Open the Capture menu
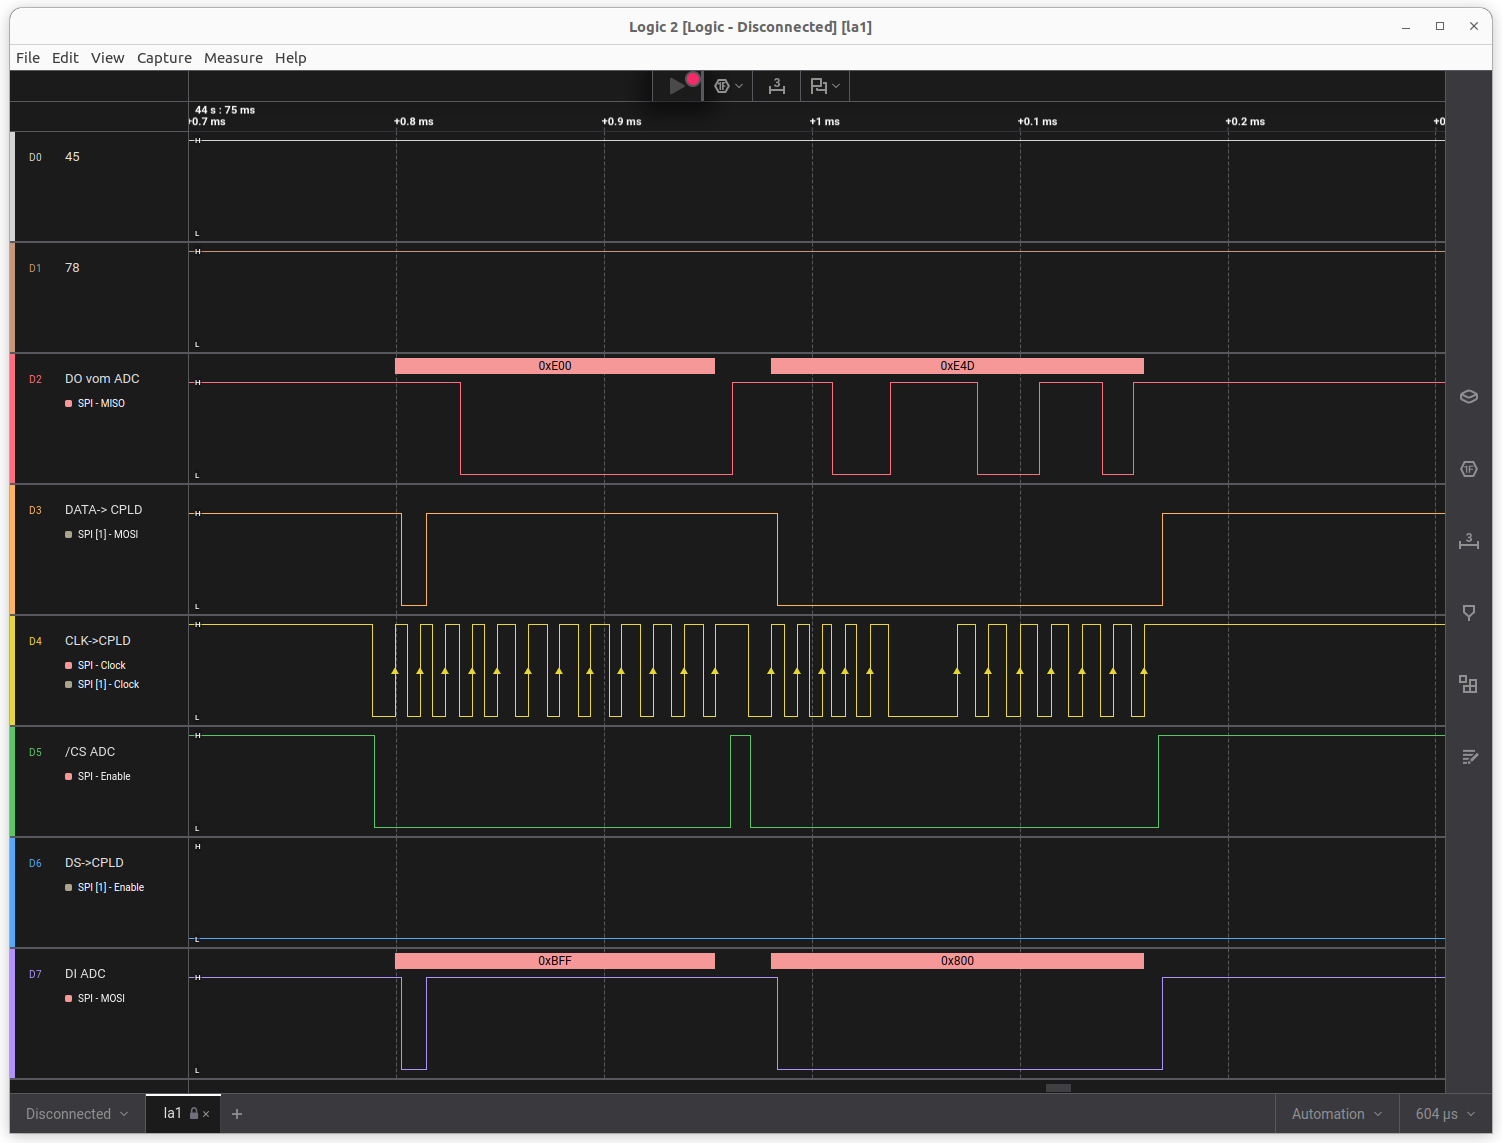The image size is (1502, 1143). [164, 58]
